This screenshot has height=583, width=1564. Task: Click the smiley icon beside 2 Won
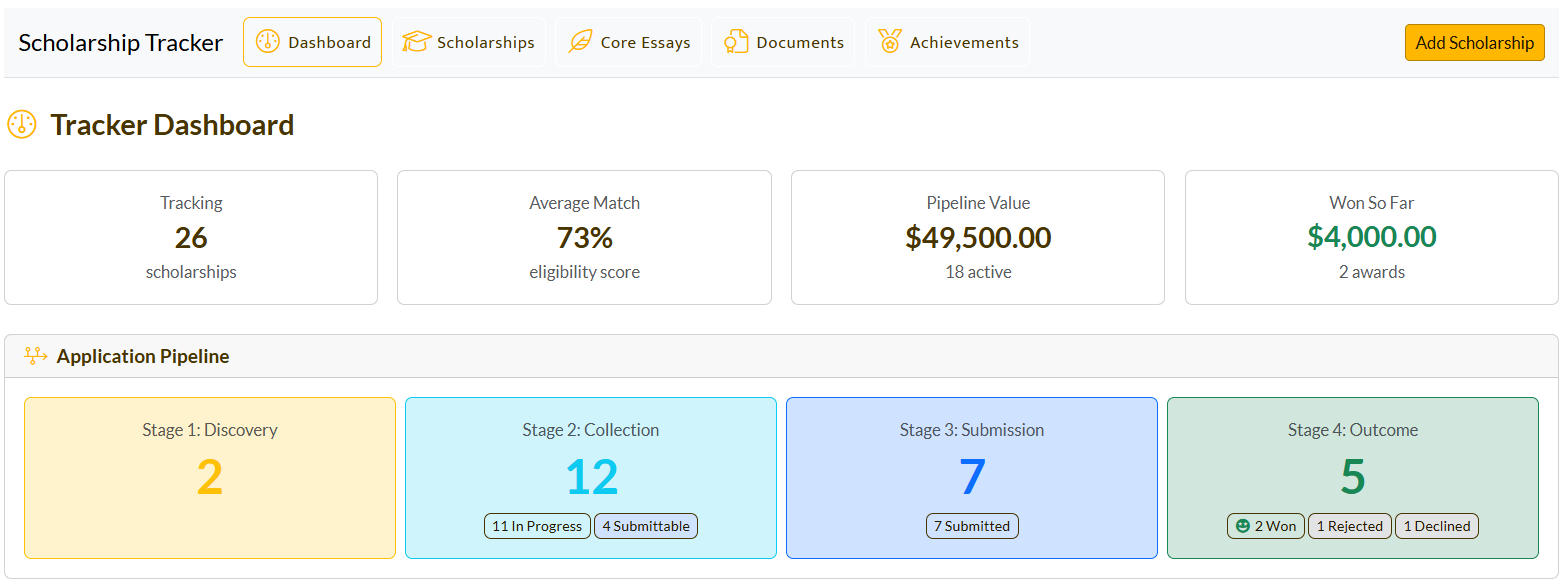coord(1243,526)
